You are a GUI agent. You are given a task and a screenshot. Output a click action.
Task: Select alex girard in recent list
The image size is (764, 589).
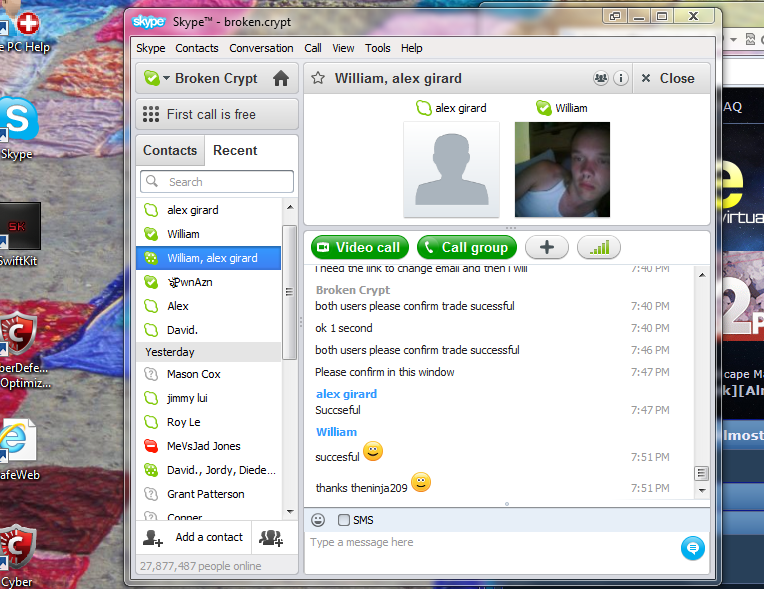[x=209, y=210]
